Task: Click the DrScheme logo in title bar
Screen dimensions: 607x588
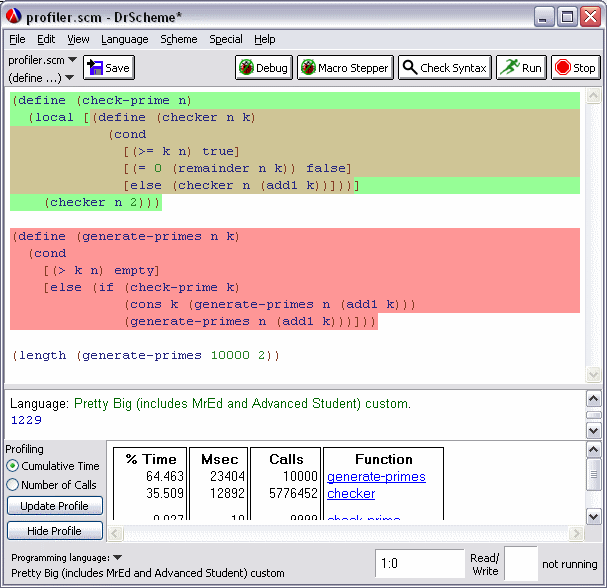Action: (14, 16)
